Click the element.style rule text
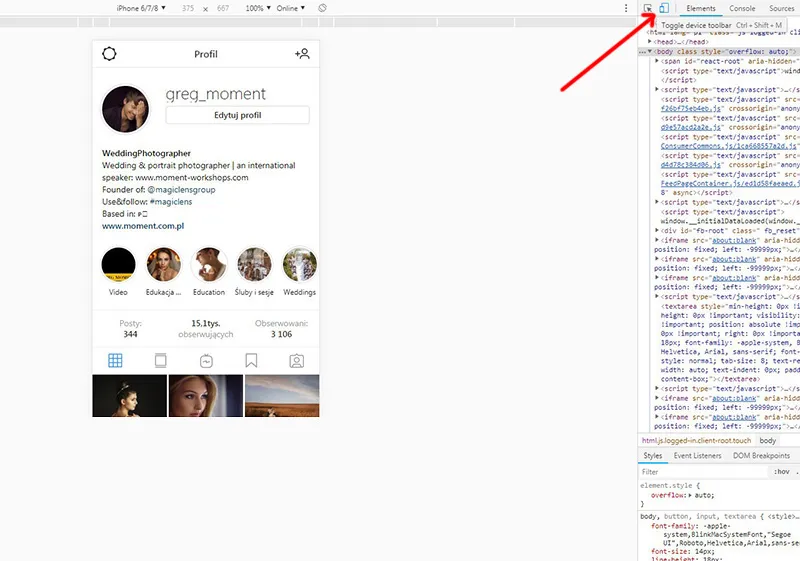 tap(669, 486)
